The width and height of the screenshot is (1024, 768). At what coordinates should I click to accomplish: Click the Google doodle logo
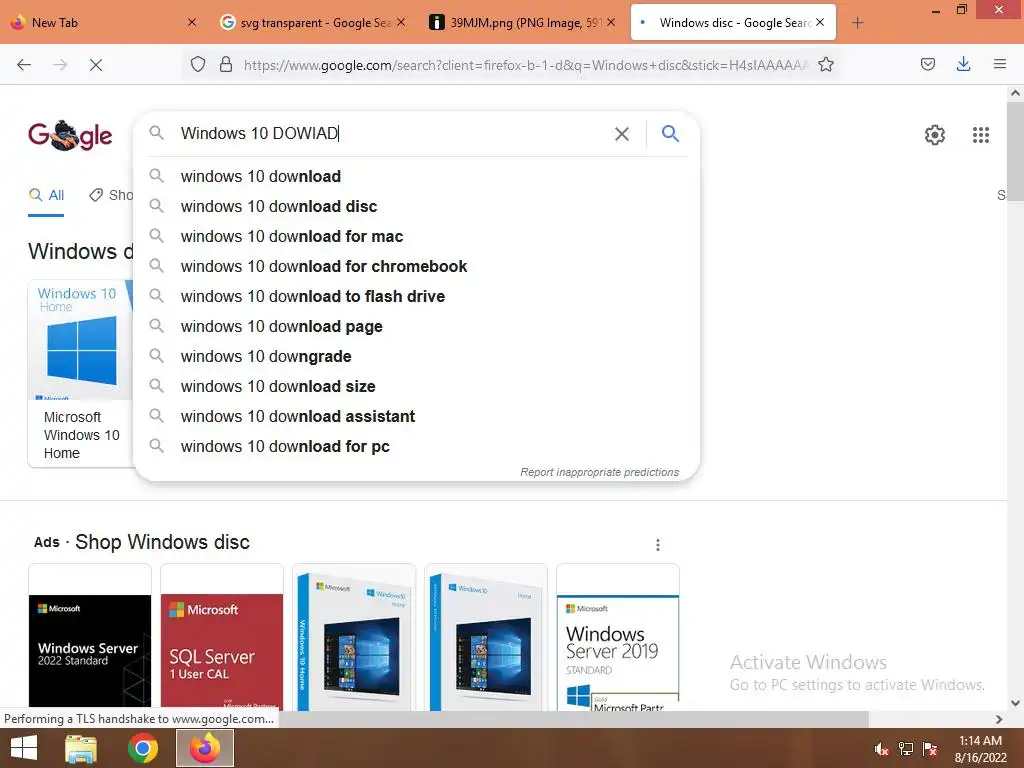[x=70, y=135]
